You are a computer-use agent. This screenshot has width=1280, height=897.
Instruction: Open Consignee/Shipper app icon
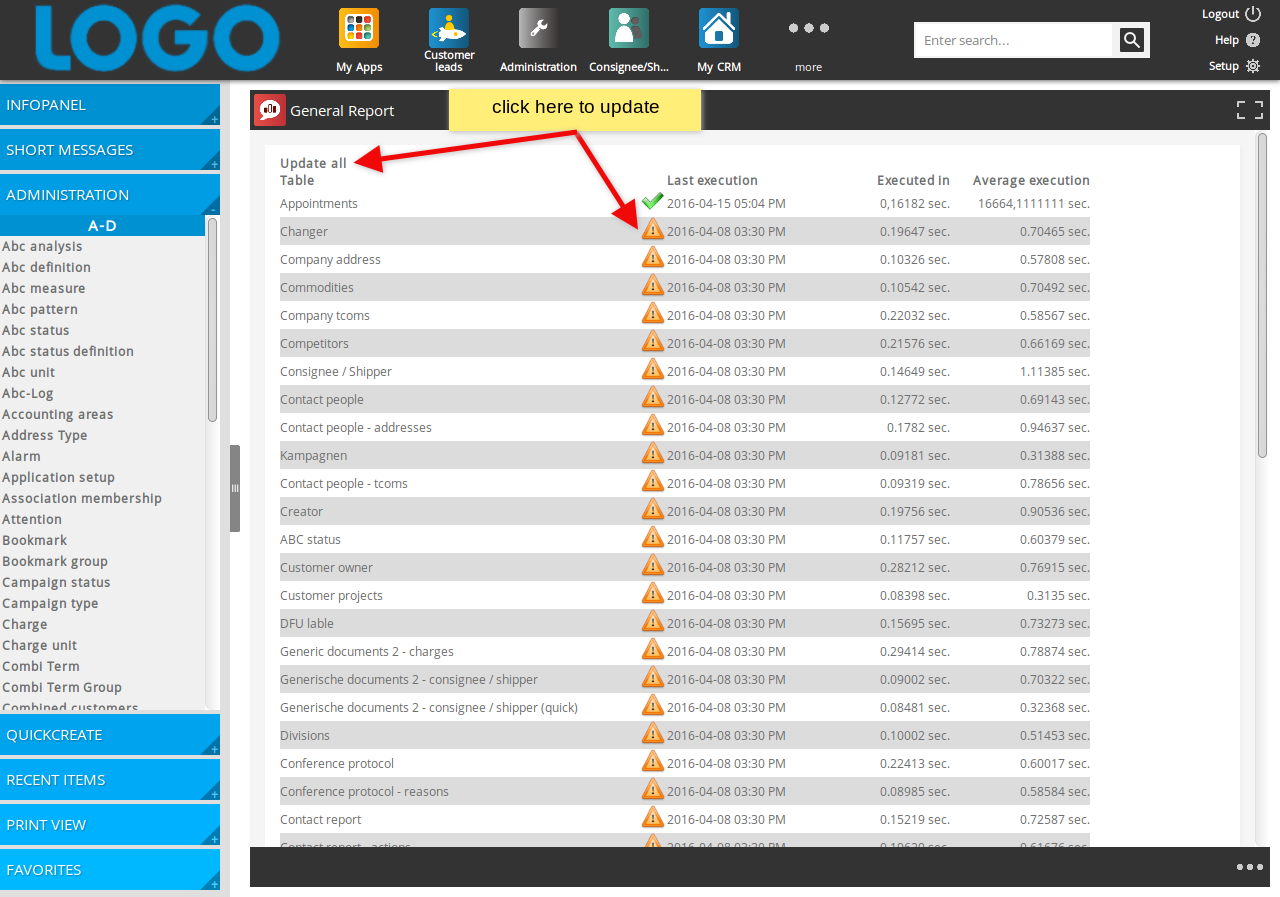click(628, 29)
